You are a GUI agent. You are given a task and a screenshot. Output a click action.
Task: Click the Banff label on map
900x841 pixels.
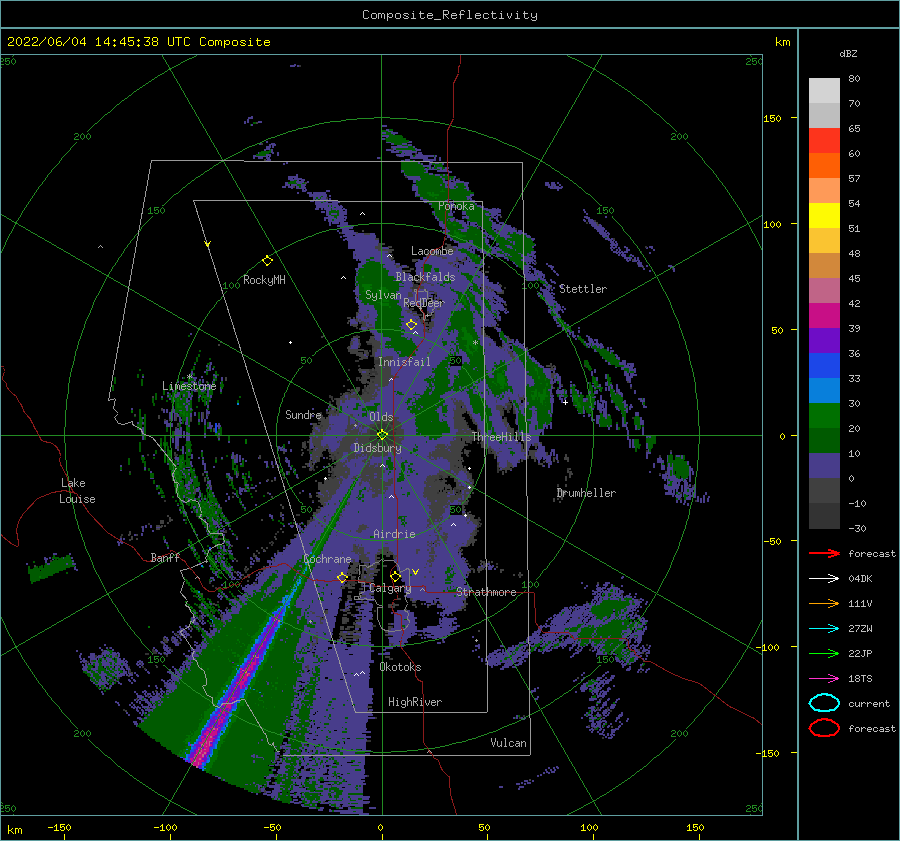(165, 557)
